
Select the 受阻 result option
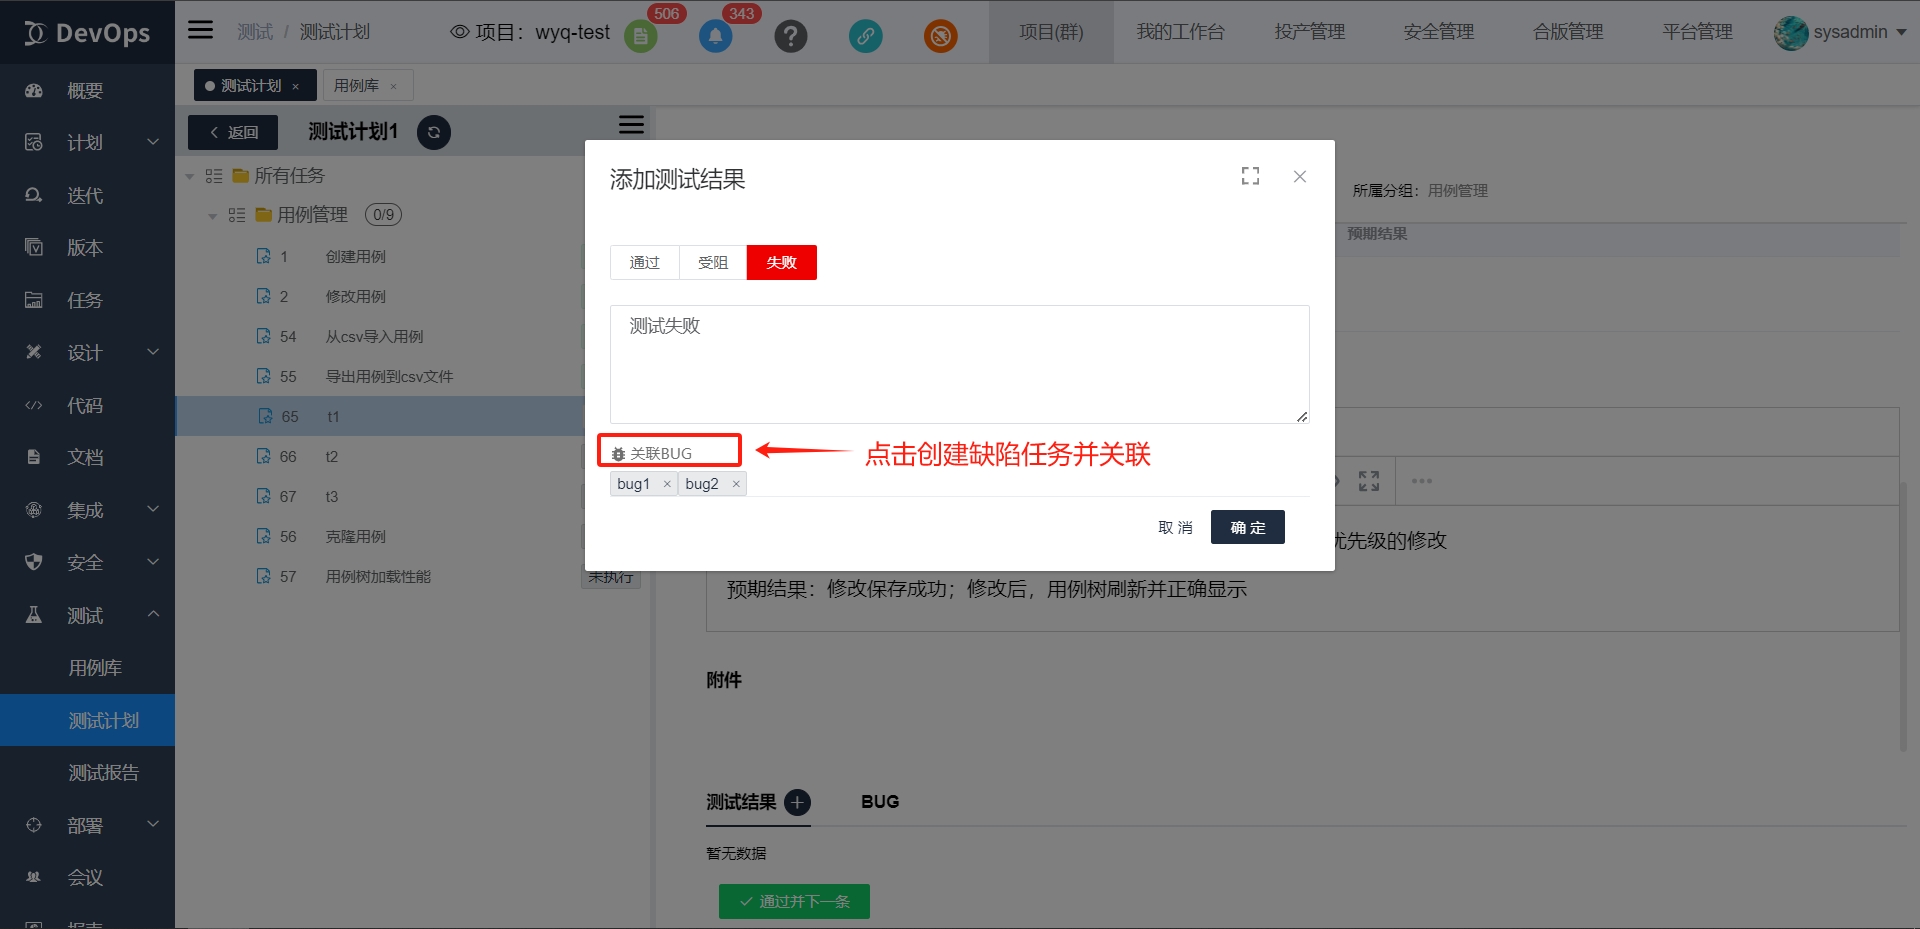712,262
